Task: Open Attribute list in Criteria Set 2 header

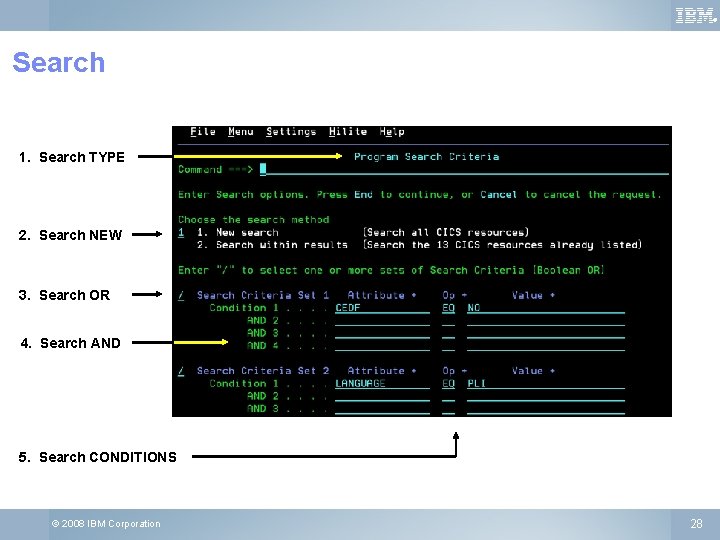Action: (382, 371)
